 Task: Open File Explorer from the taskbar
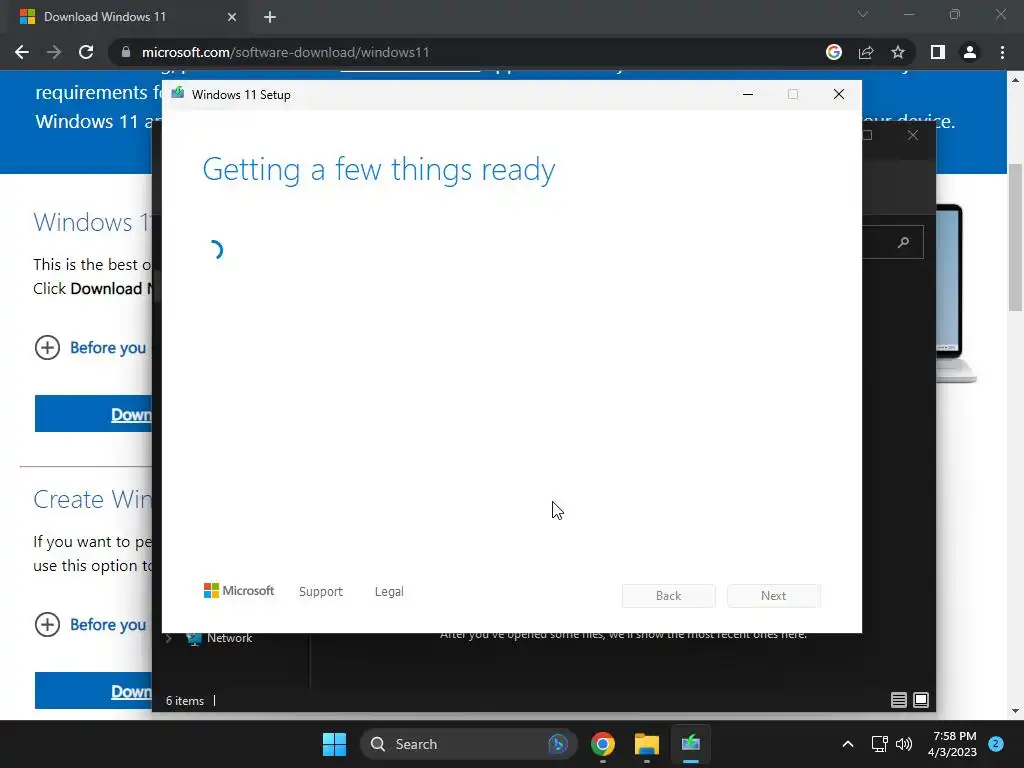pyautogui.click(x=647, y=744)
